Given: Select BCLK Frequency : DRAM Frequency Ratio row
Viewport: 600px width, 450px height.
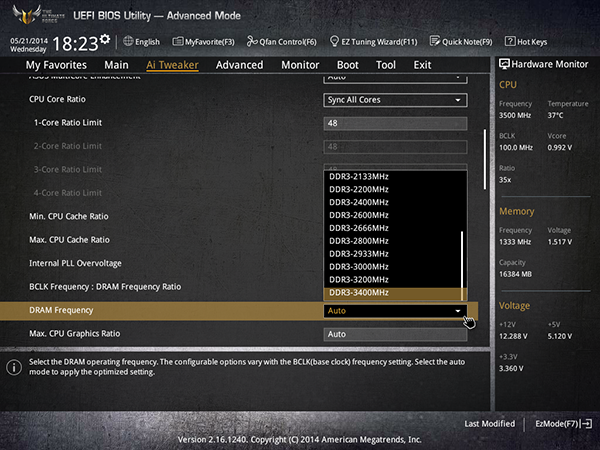Looking at the screenshot, I should pyautogui.click(x=105, y=287).
